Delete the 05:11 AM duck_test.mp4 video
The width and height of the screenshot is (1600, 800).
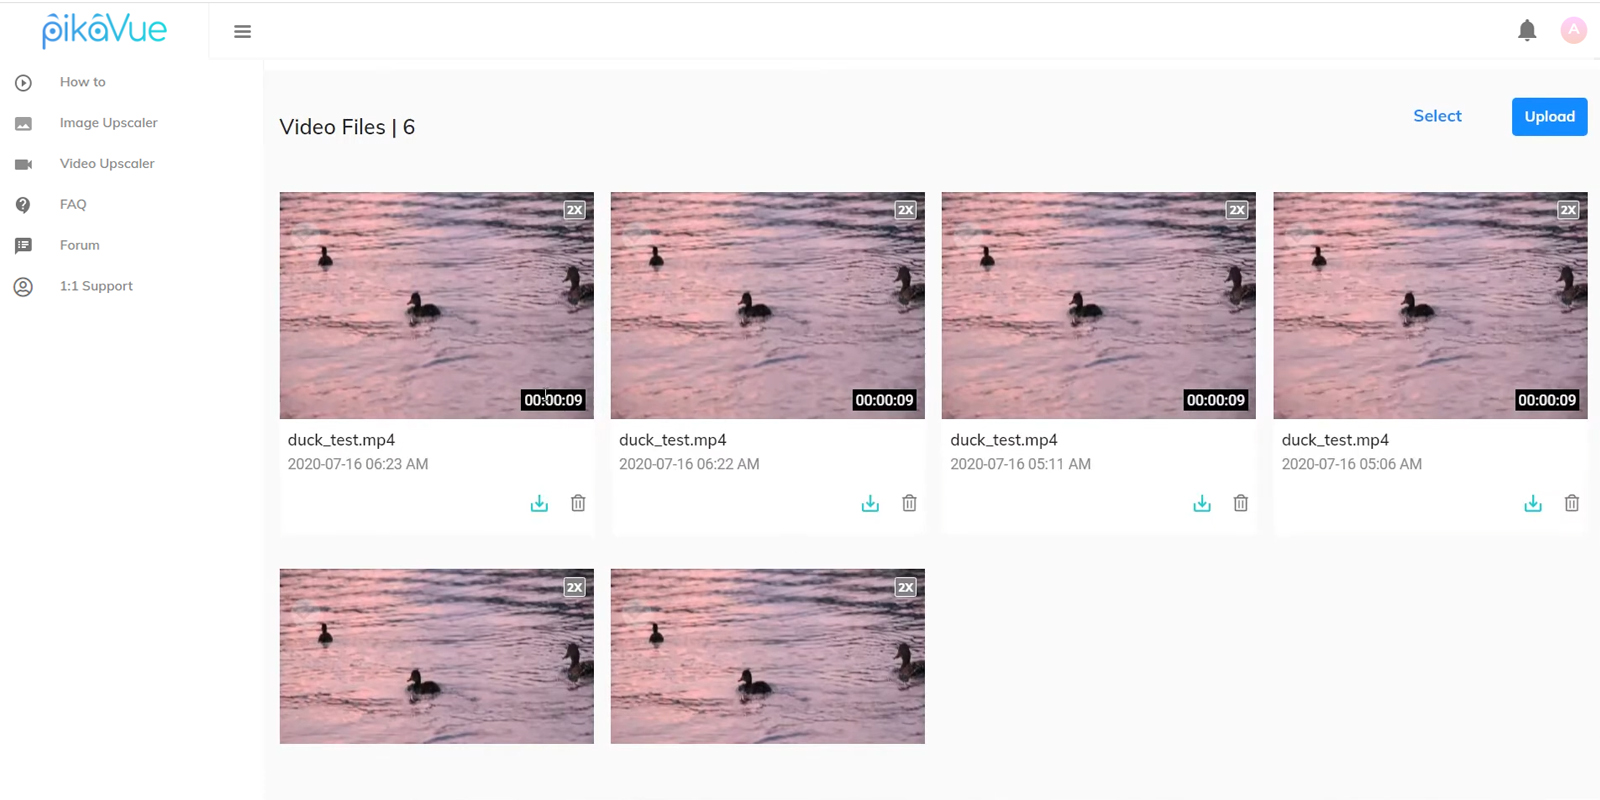pos(1241,503)
